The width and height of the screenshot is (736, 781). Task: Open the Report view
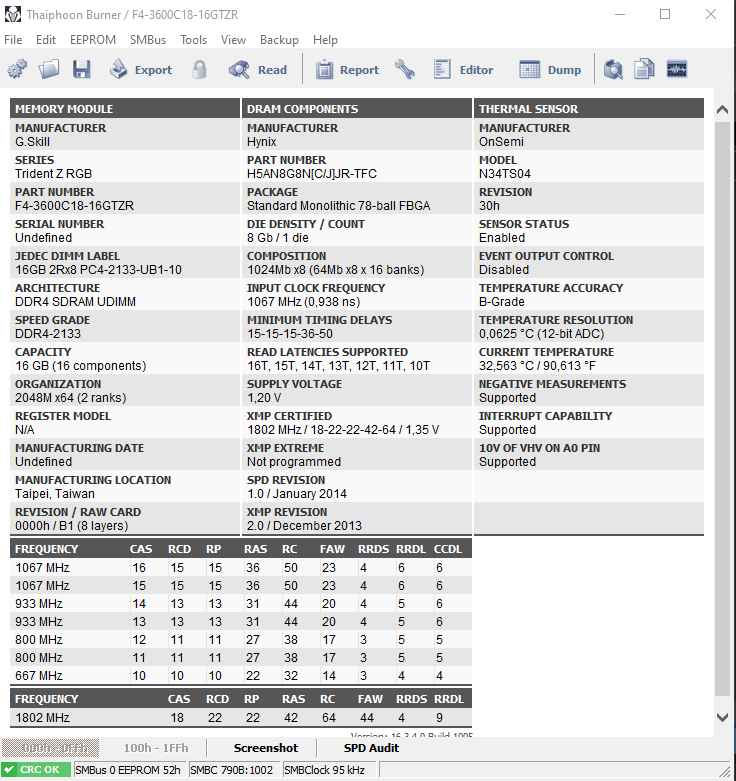coord(347,70)
